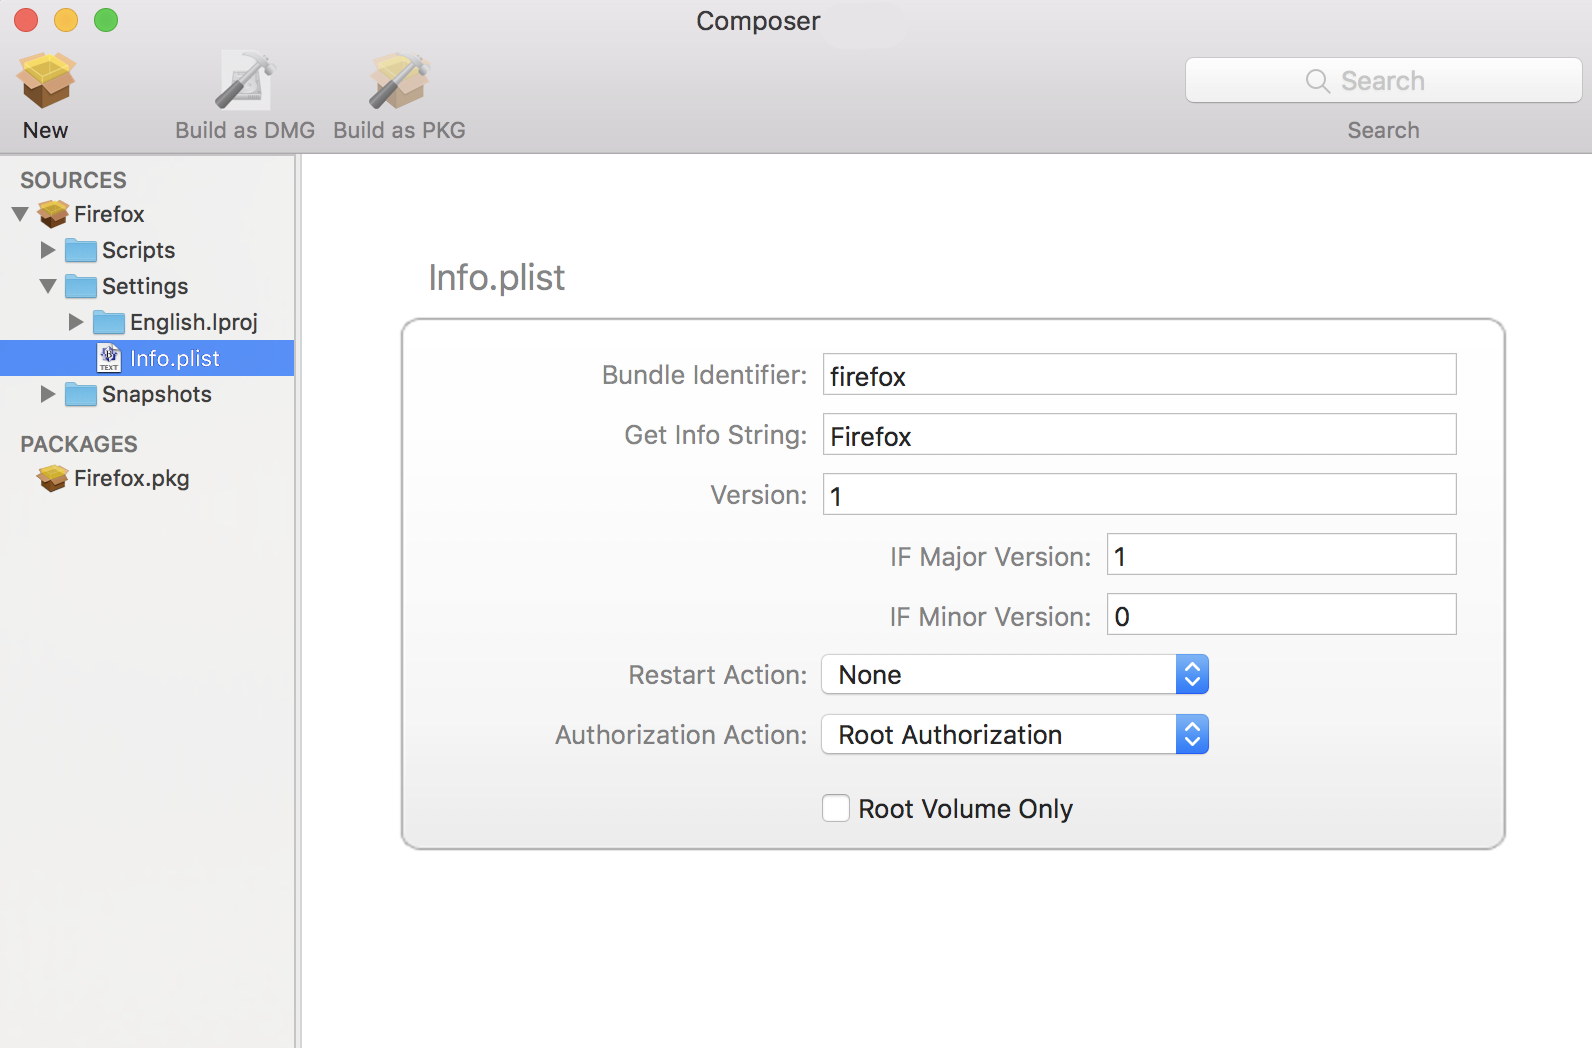This screenshot has width=1592, height=1048.
Task: Click the green fullscreen window button
Action: [x=106, y=20]
